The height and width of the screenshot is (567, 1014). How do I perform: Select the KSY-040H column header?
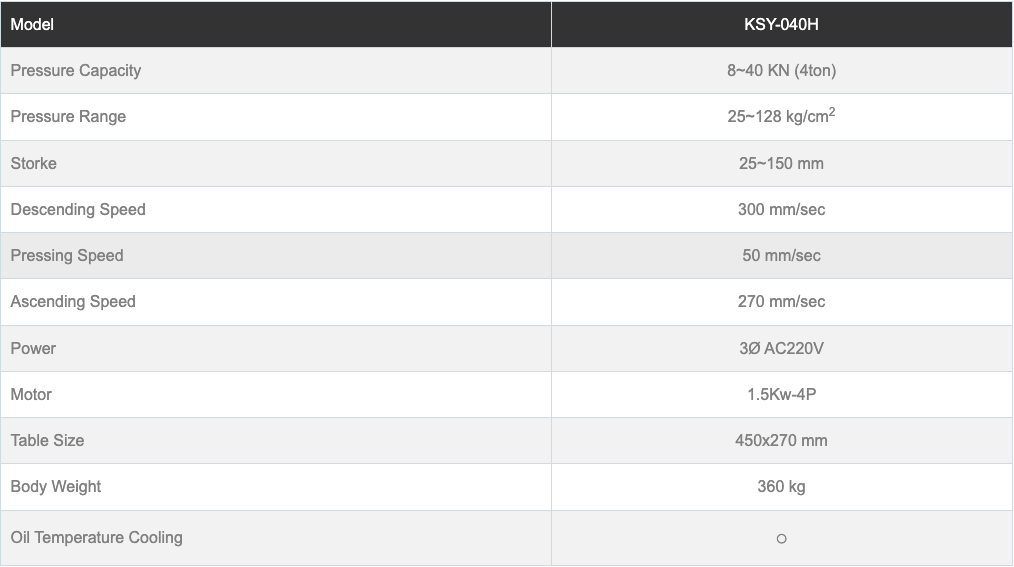tap(781, 24)
